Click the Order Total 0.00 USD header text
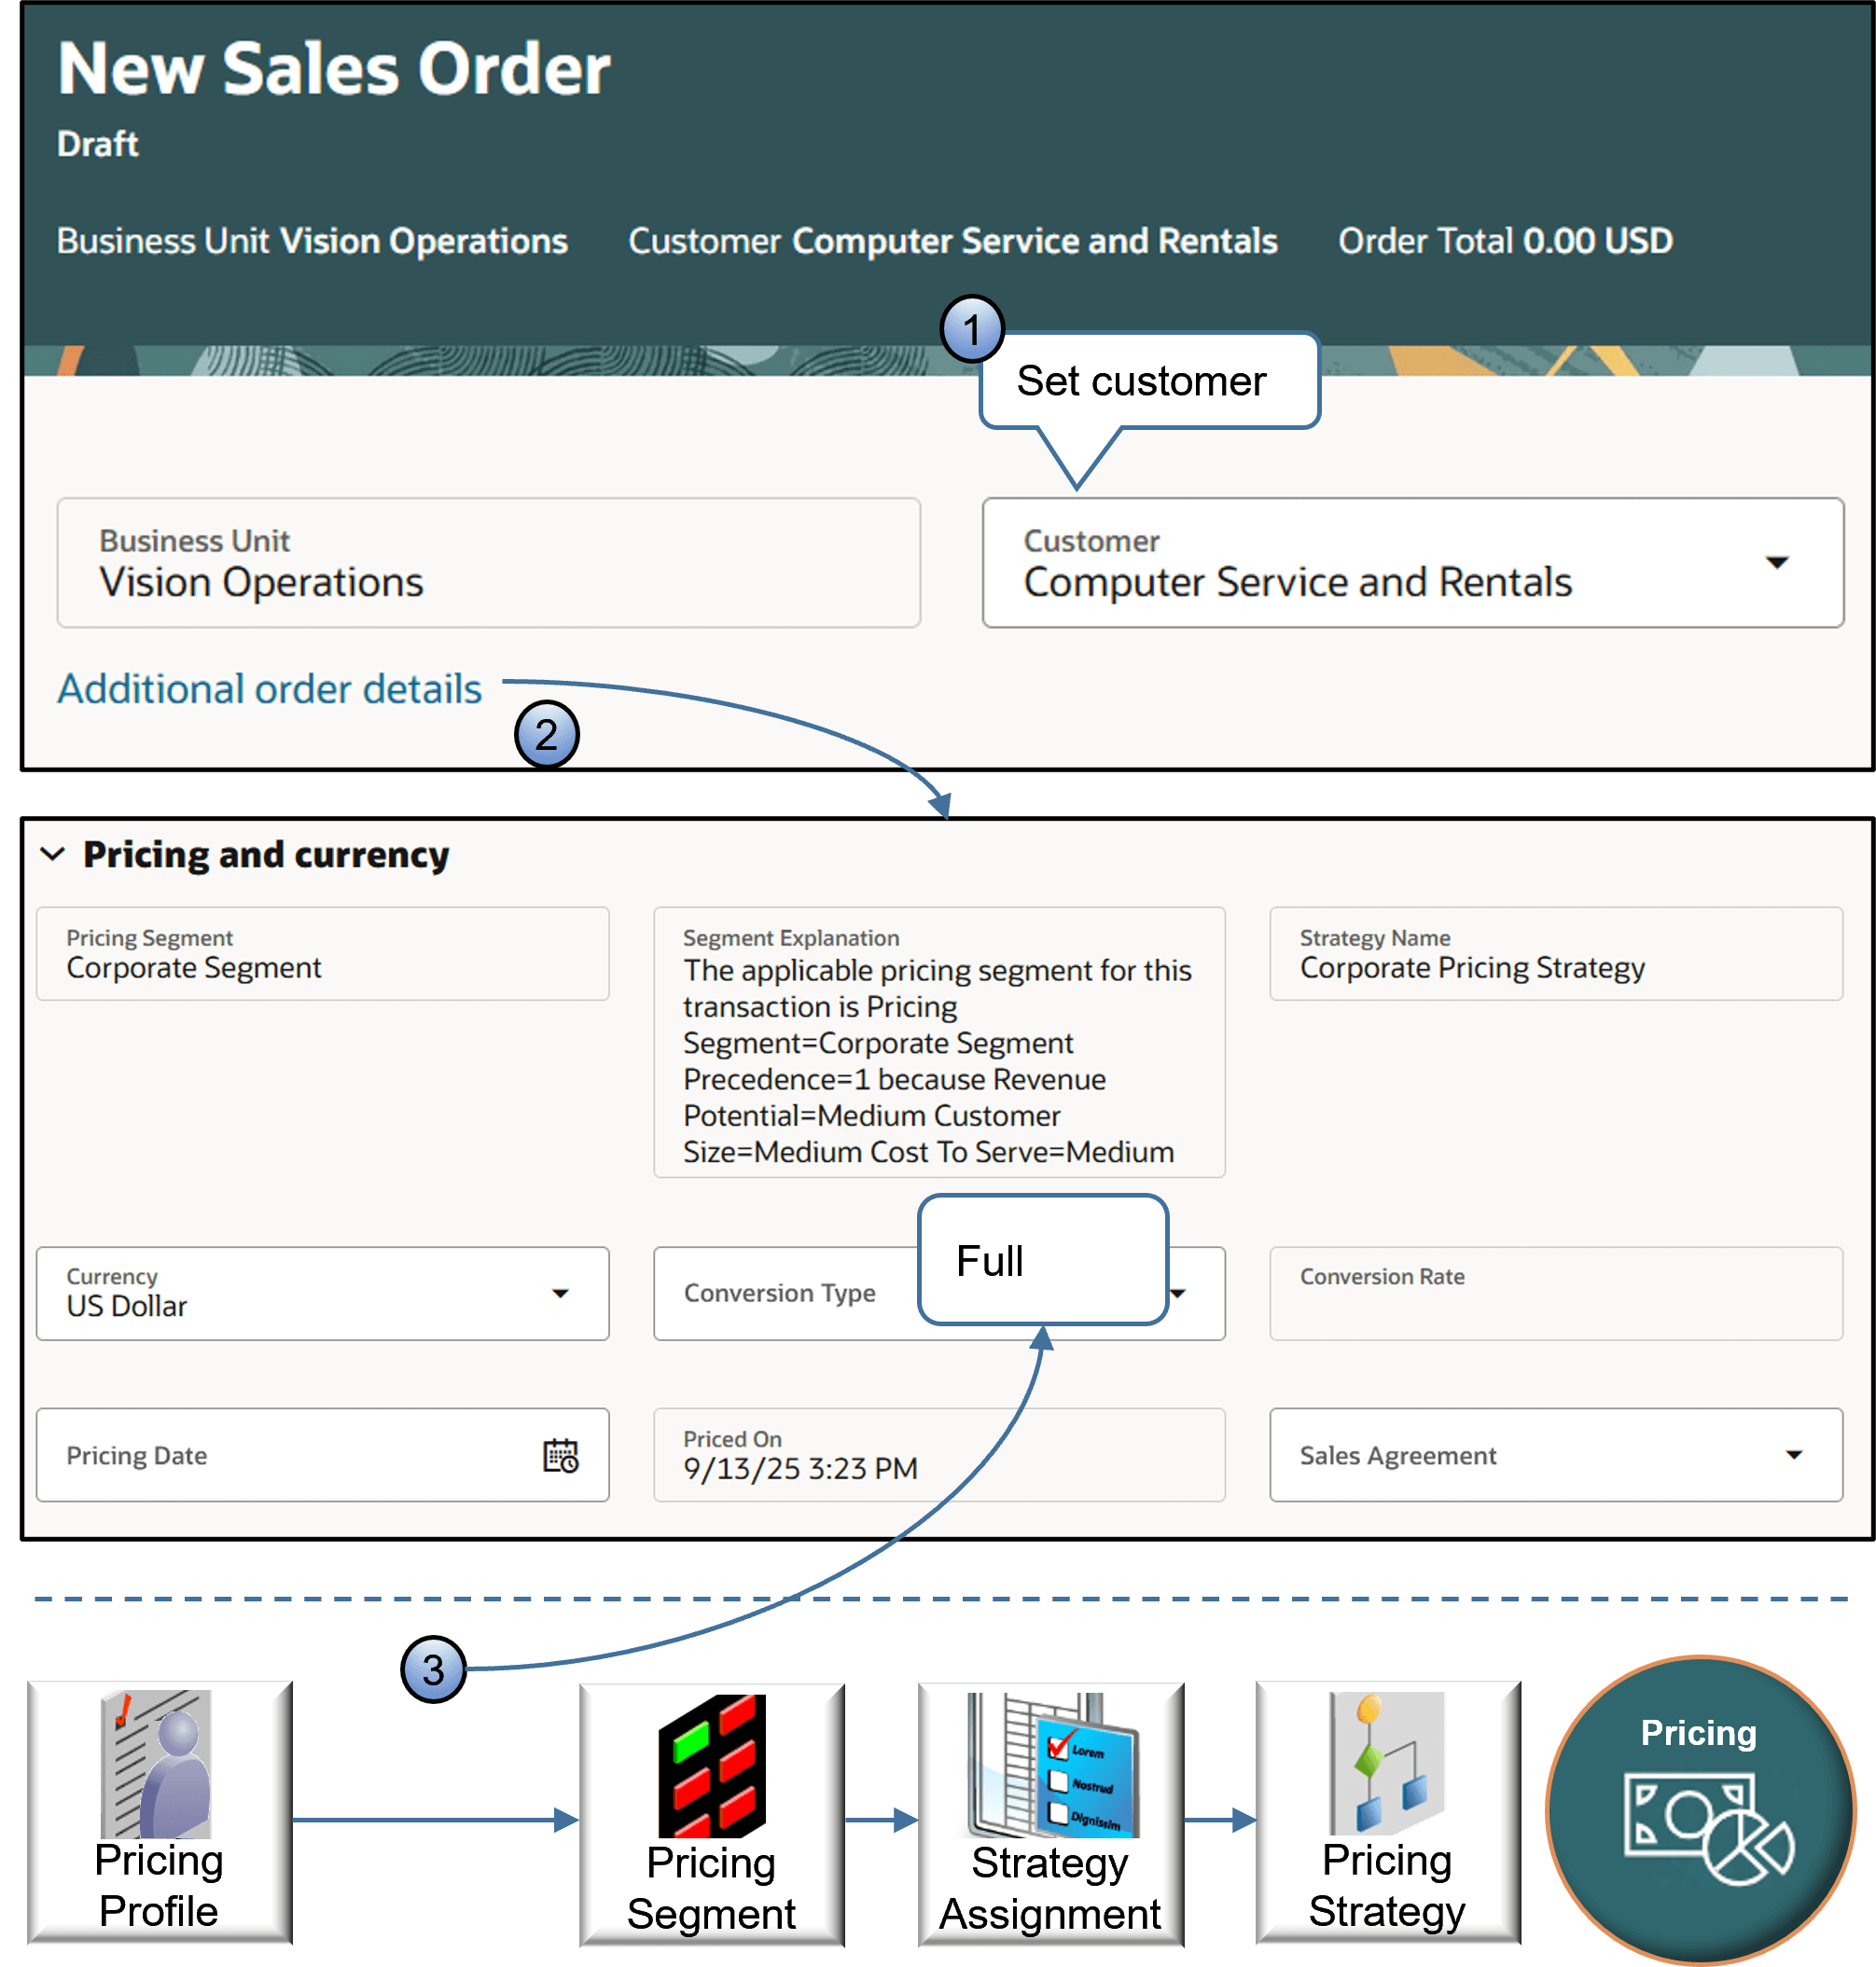 coord(1503,240)
